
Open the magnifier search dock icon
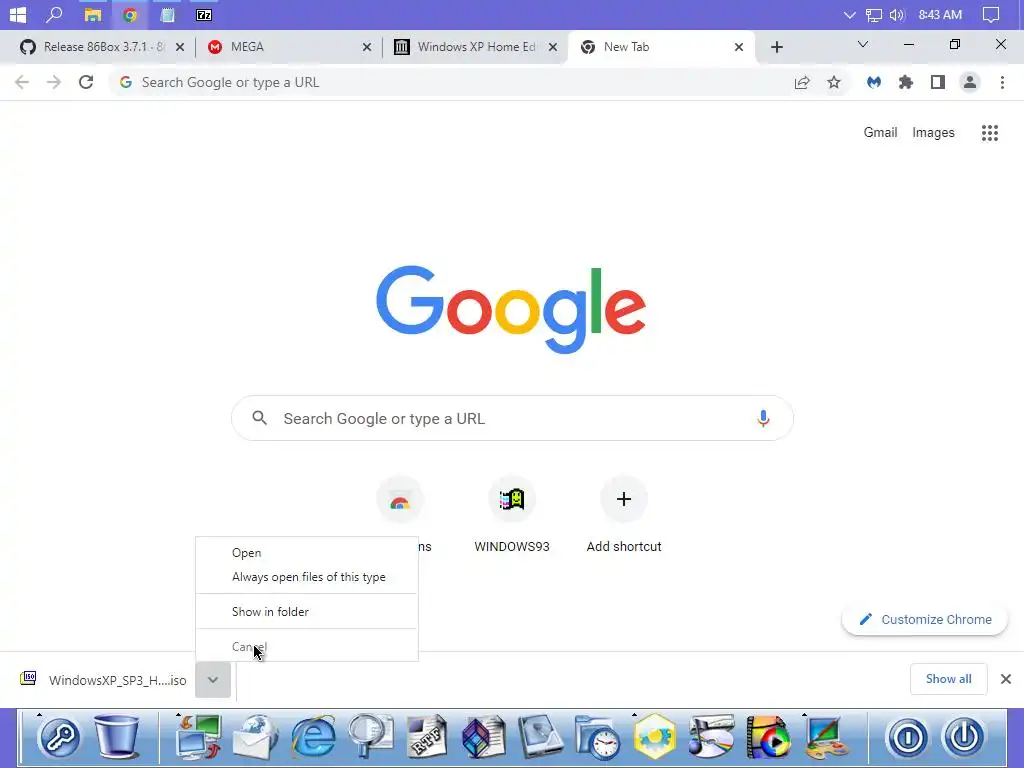coord(370,737)
